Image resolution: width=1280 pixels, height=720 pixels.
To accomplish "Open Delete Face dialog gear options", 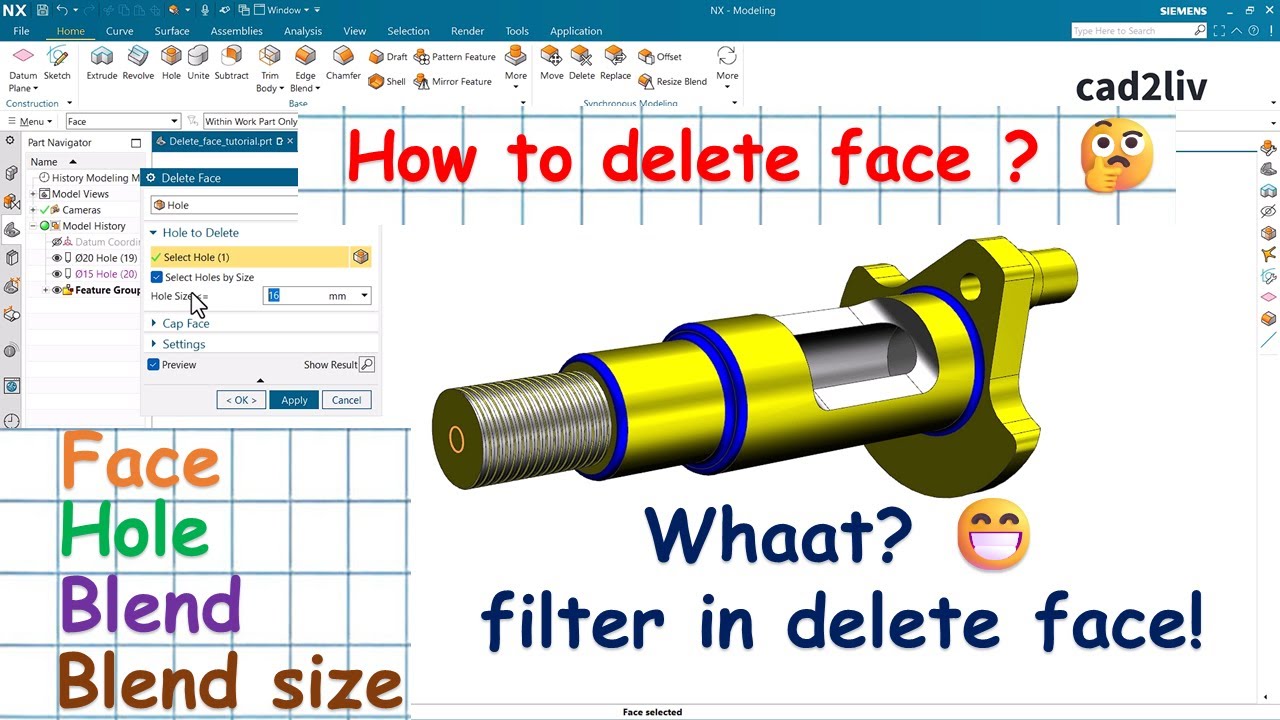I will [x=150, y=178].
